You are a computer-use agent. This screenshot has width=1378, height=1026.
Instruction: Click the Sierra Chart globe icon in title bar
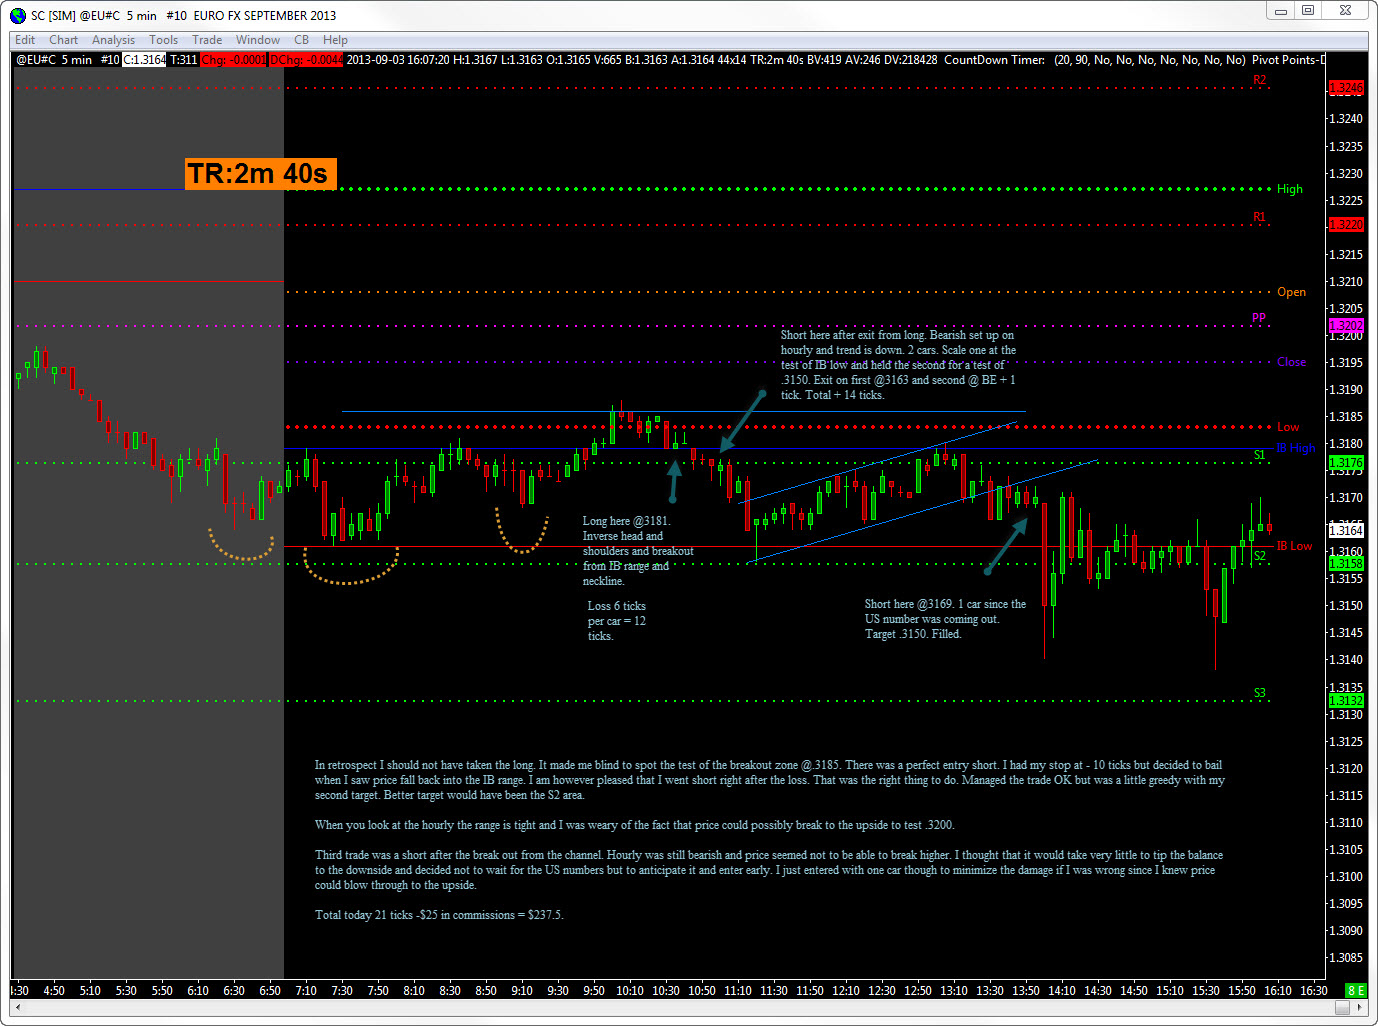pos(18,15)
